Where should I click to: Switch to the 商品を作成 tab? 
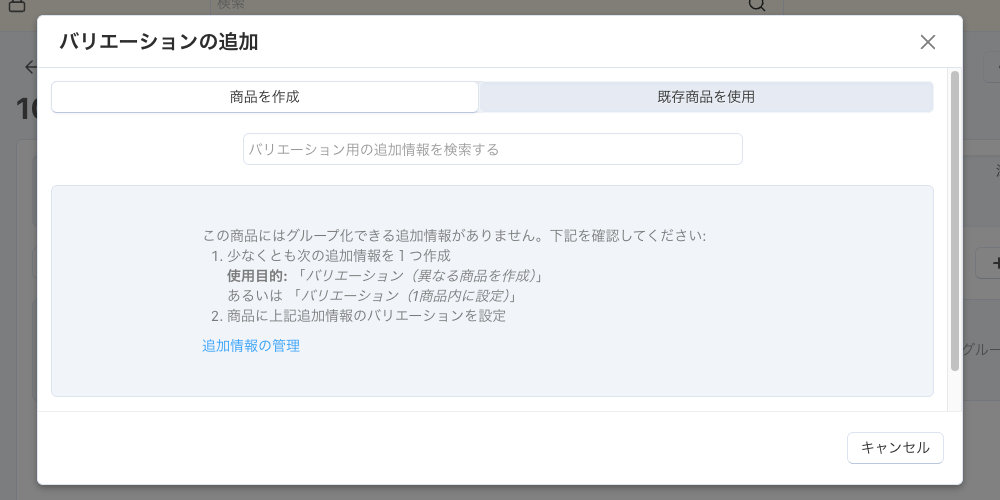[264, 97]
